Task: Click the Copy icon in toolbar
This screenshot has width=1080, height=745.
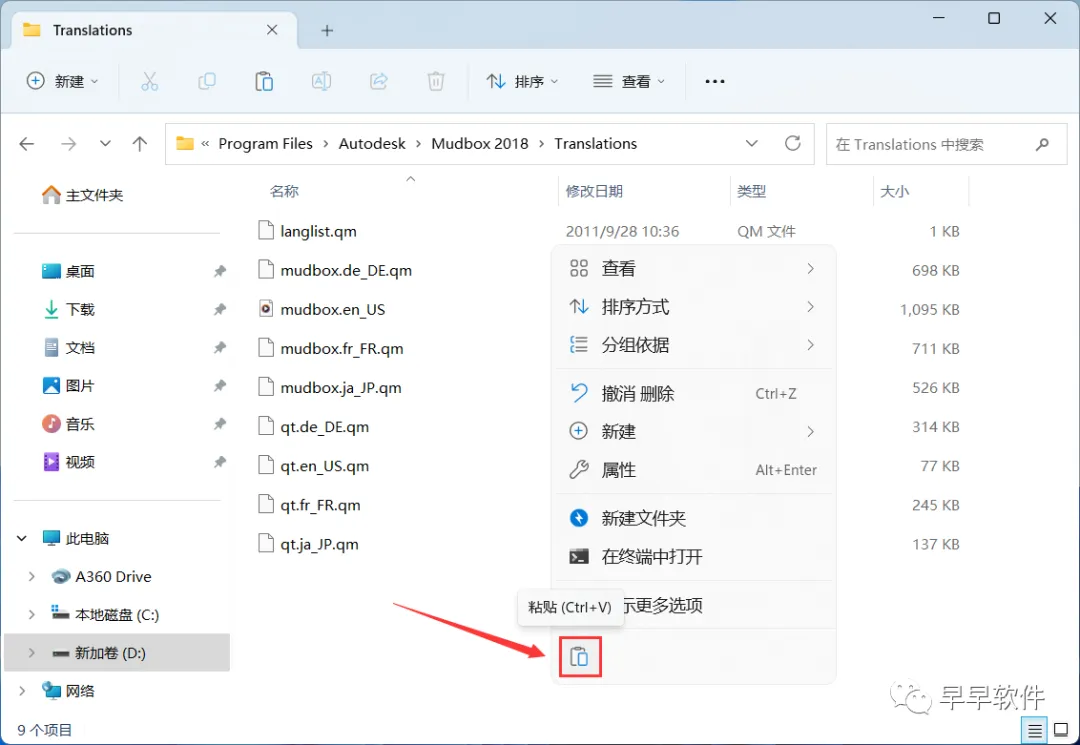Action: click(x=207, y=81)
